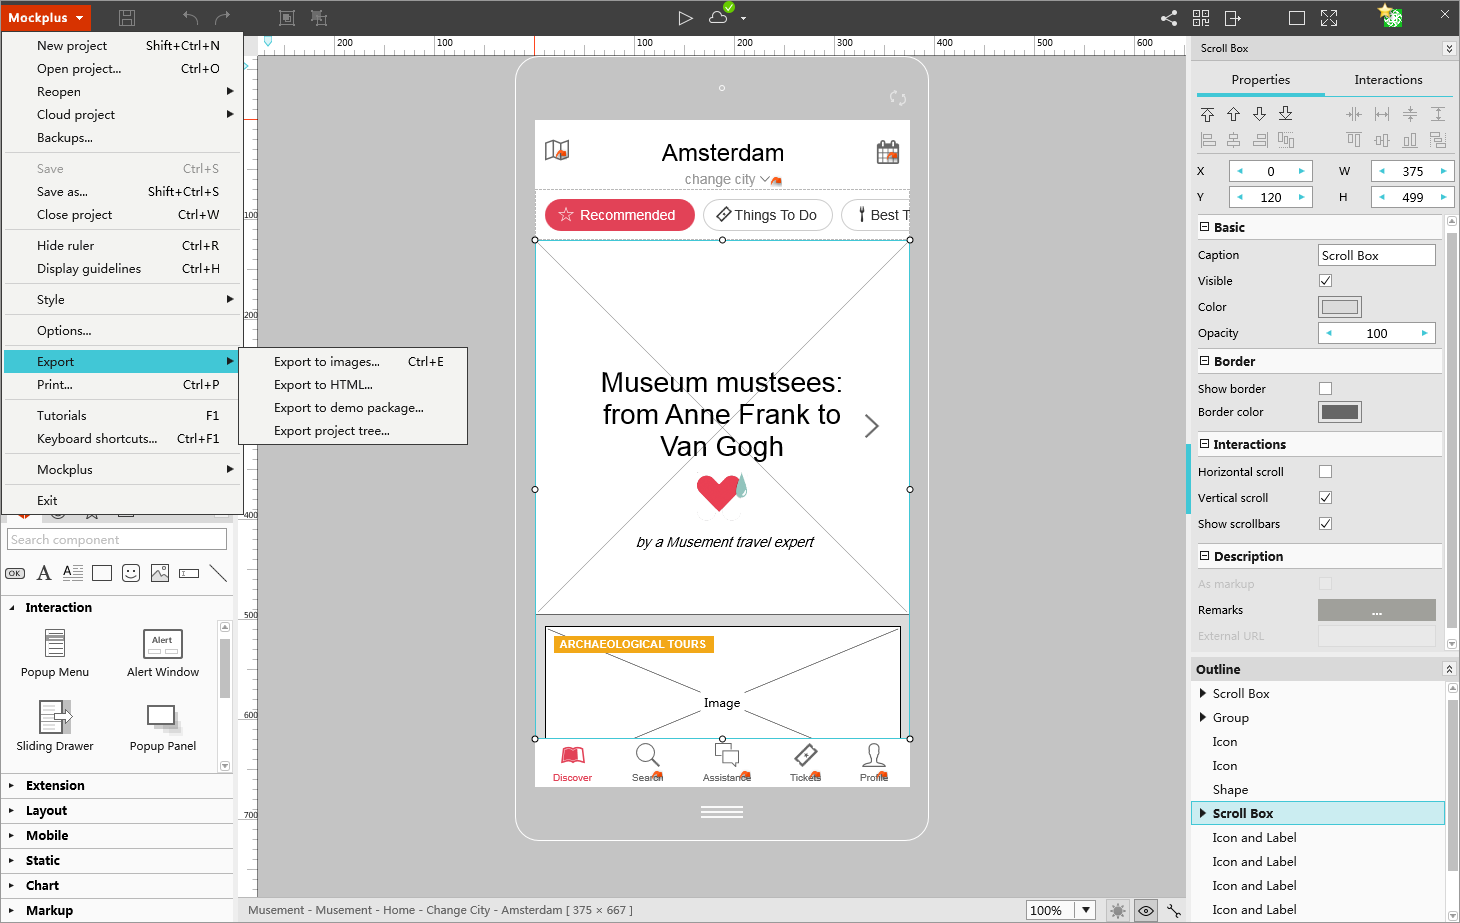Open the Border color swatch
Screen dimensions: 1460x923
pyautogui.click(x=1339, y=412)
